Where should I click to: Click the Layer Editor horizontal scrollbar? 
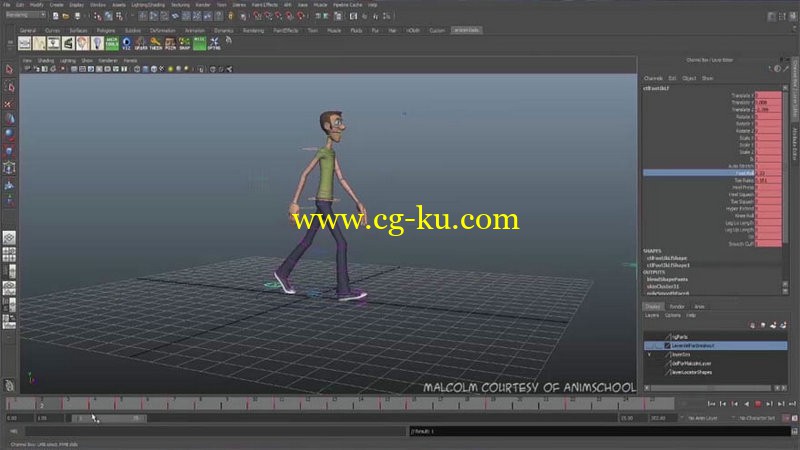(712, 388)
